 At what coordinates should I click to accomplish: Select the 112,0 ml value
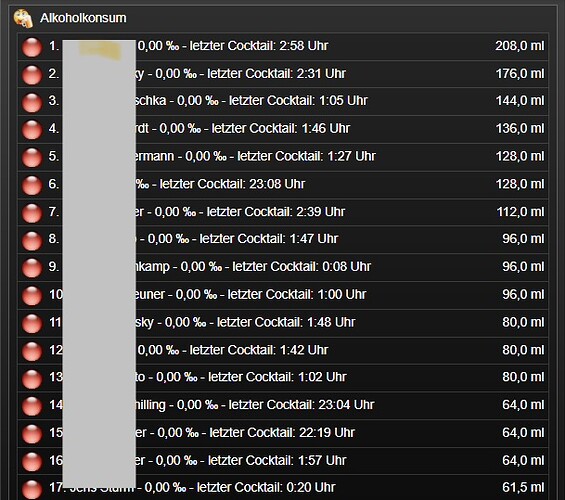point(520,211)
